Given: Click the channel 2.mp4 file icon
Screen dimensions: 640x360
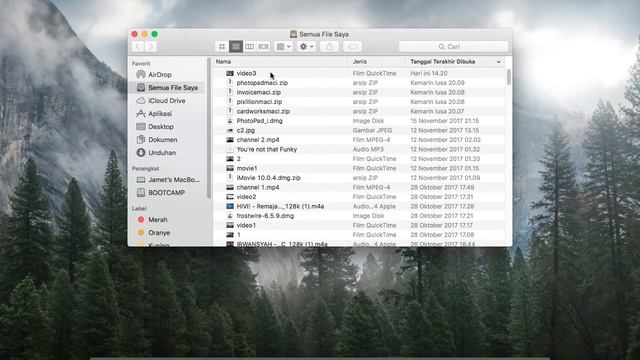Looking at the screenshot, I should [x=230, y=140].
